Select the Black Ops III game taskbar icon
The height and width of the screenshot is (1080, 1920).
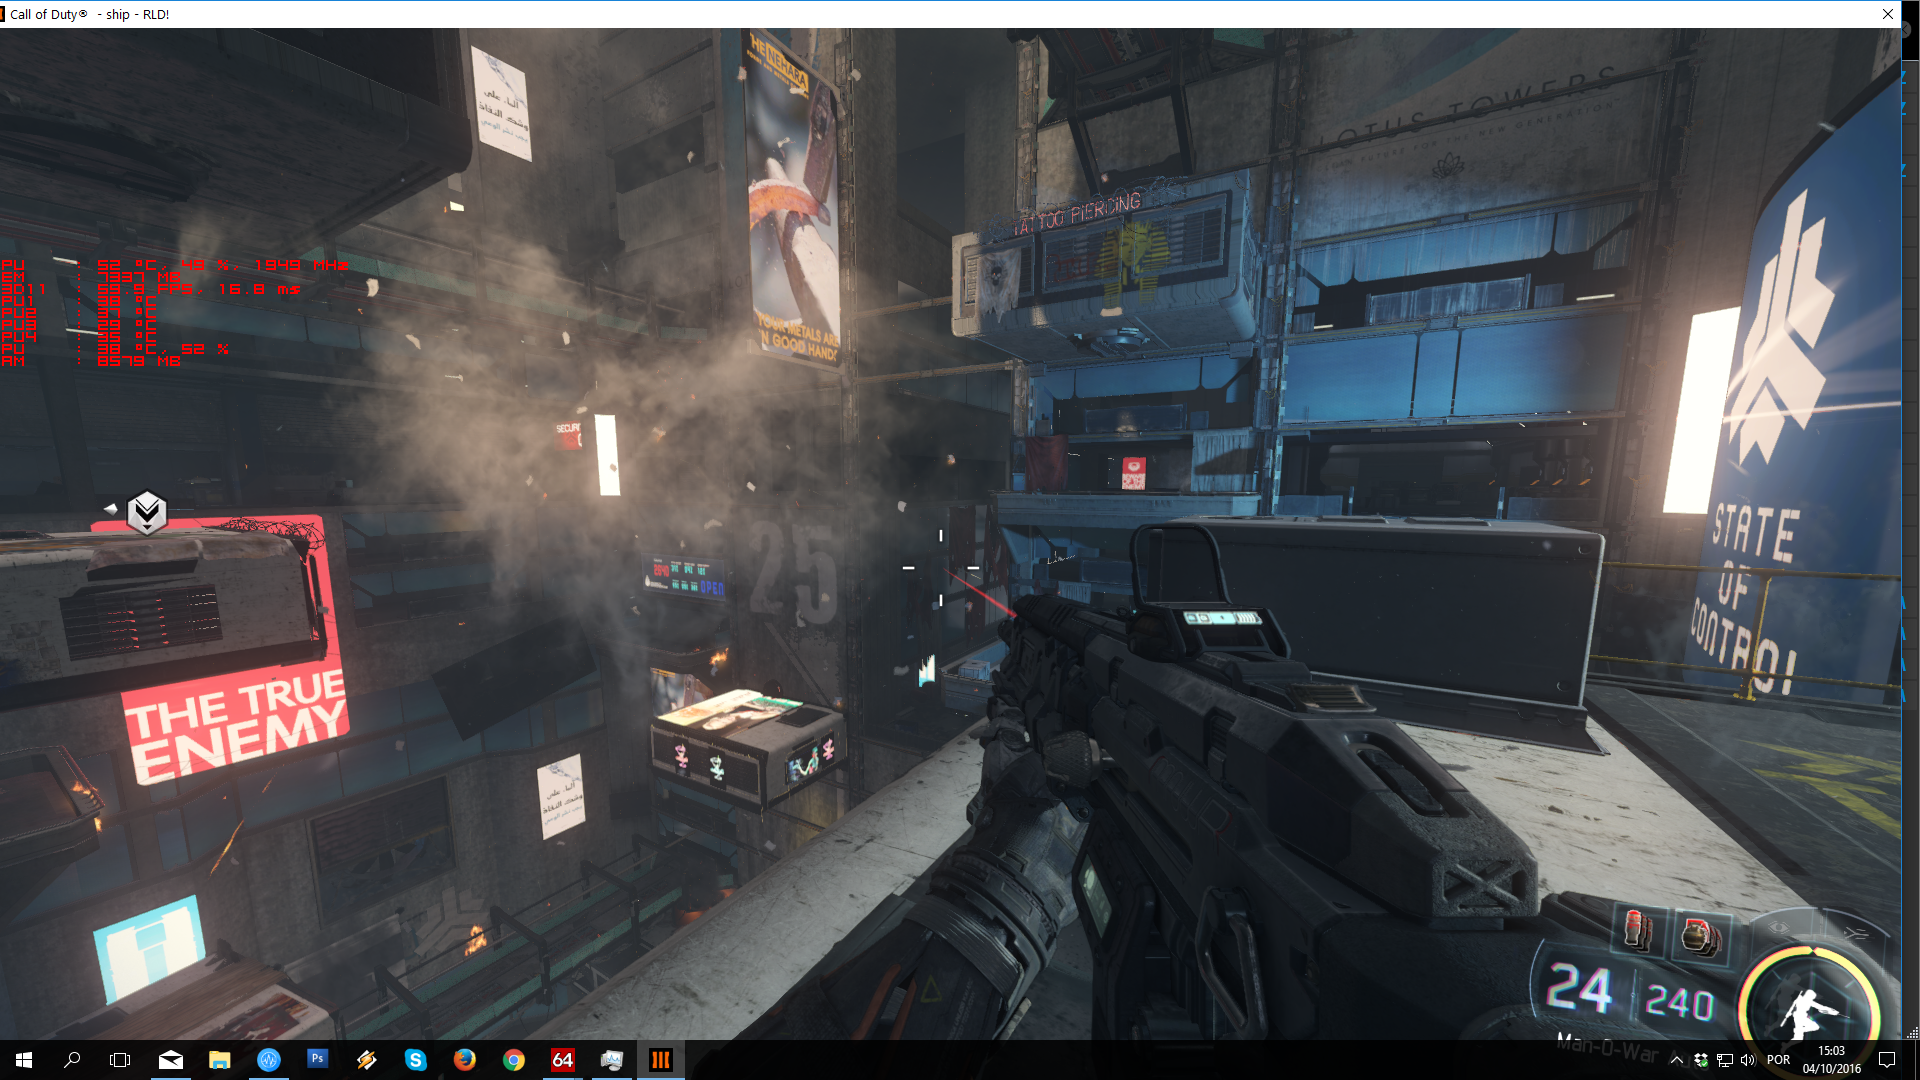point(661,1060)
